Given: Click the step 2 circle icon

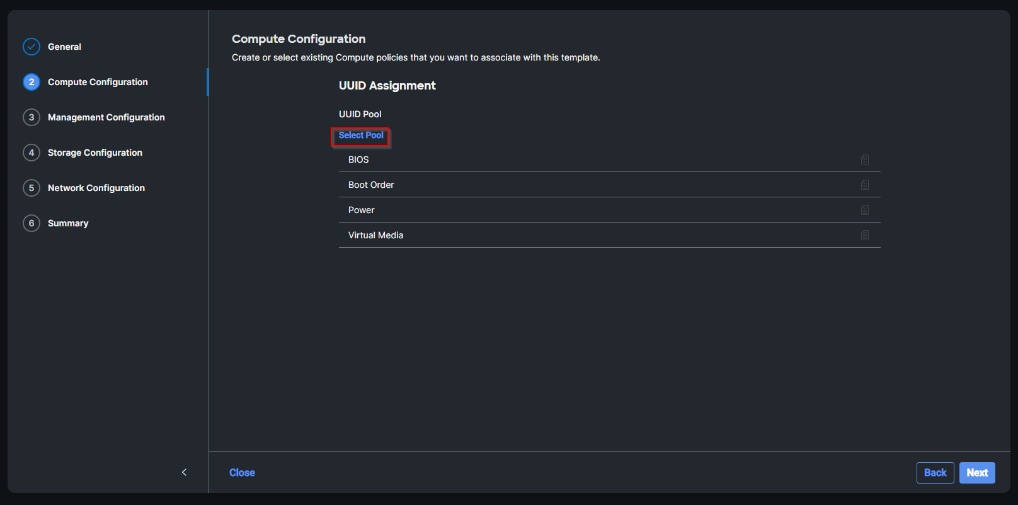Looking at the screenshot, I should 31,82.
